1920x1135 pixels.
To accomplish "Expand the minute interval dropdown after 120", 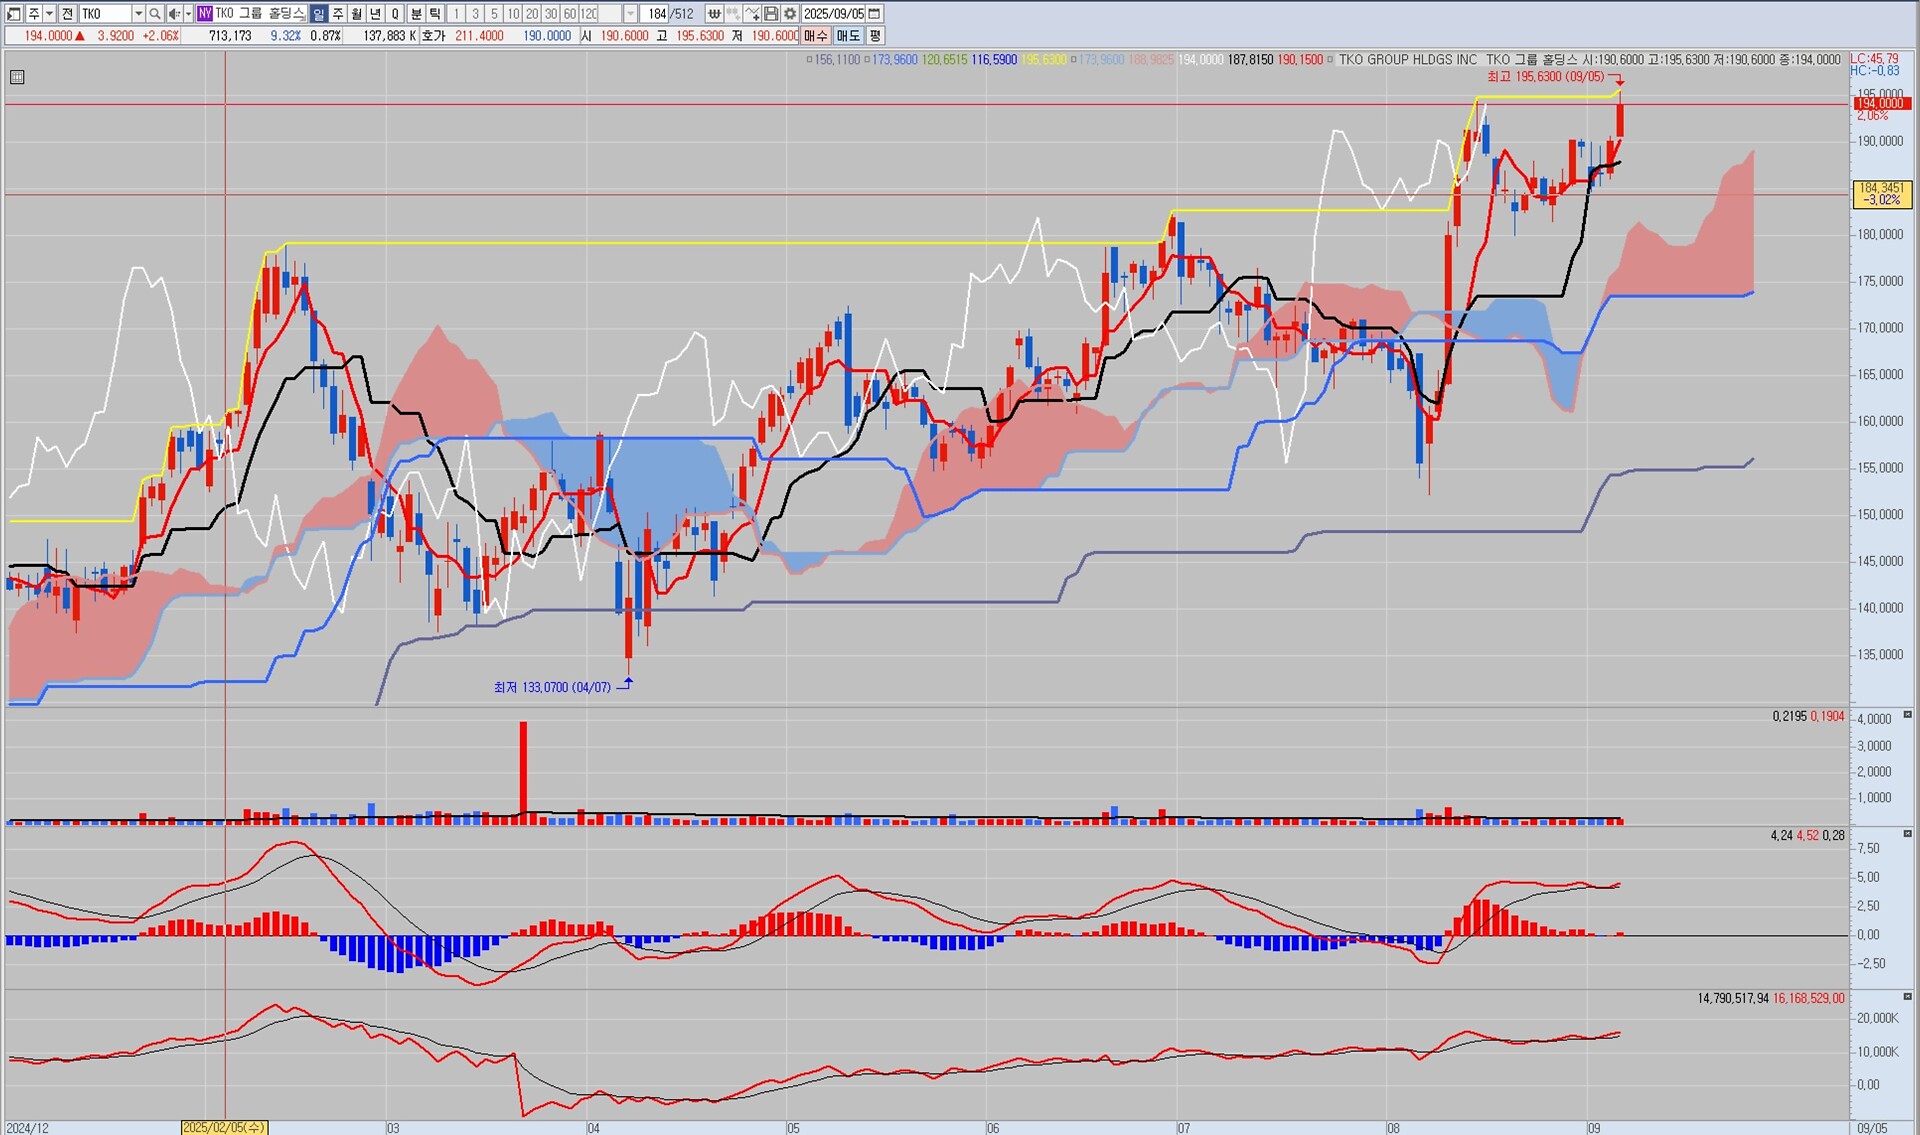I will click(630, 14).
